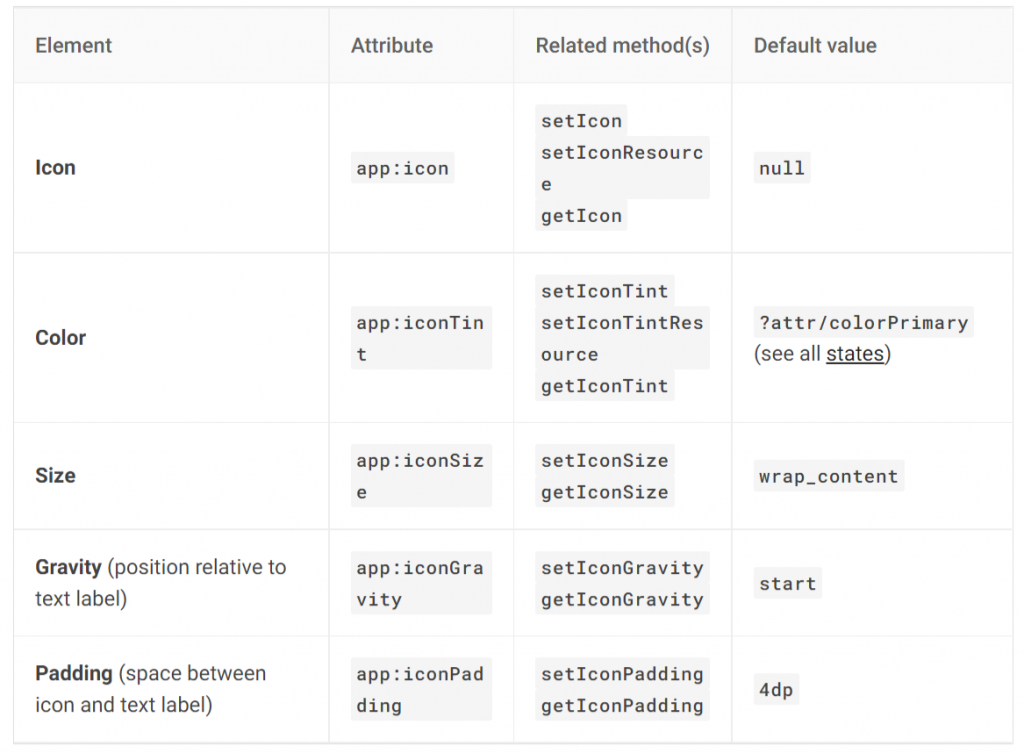Select the app:iconTint attribute code
Viewport: 1024px width, 753px height.
(x=420, y=338)
